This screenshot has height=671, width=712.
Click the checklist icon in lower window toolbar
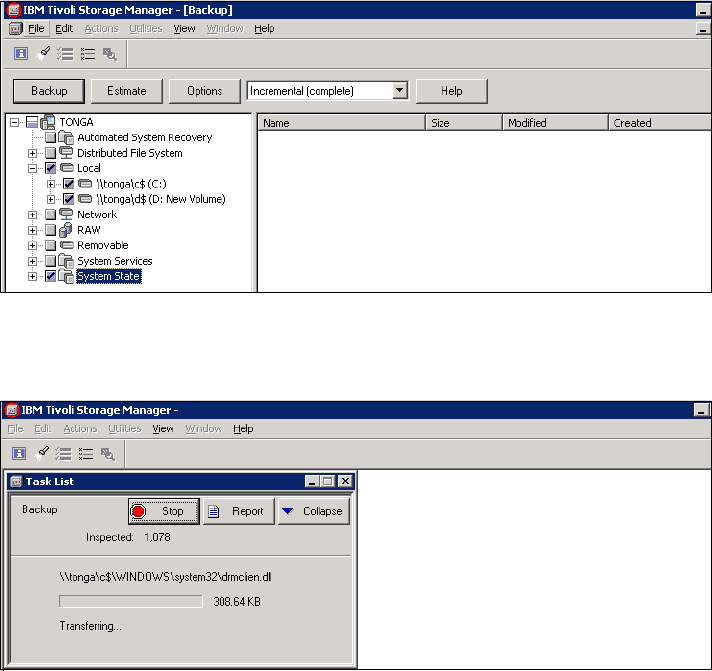pyautogui.click(x=64, y=454)
